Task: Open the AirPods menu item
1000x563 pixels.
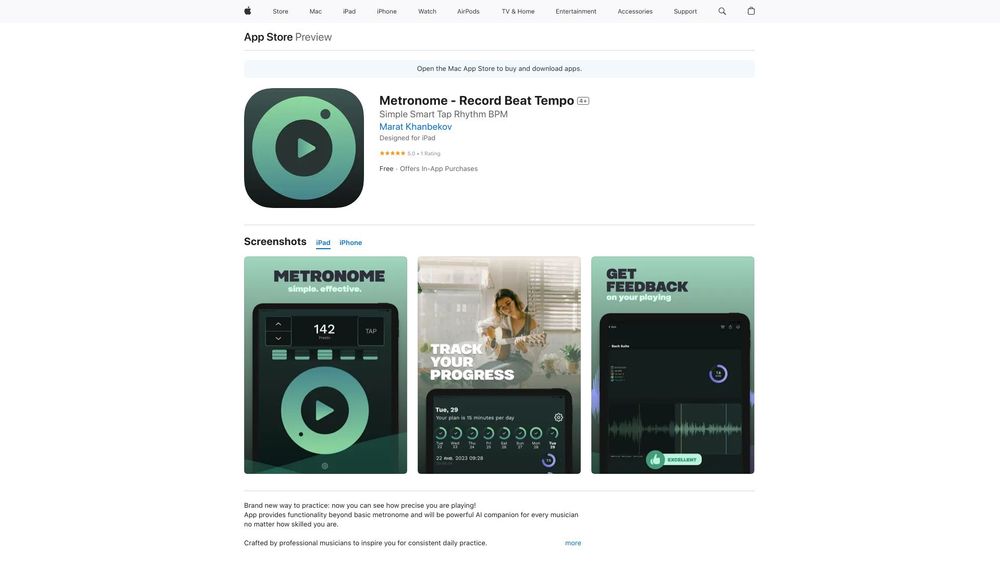Action: [468, 11]
